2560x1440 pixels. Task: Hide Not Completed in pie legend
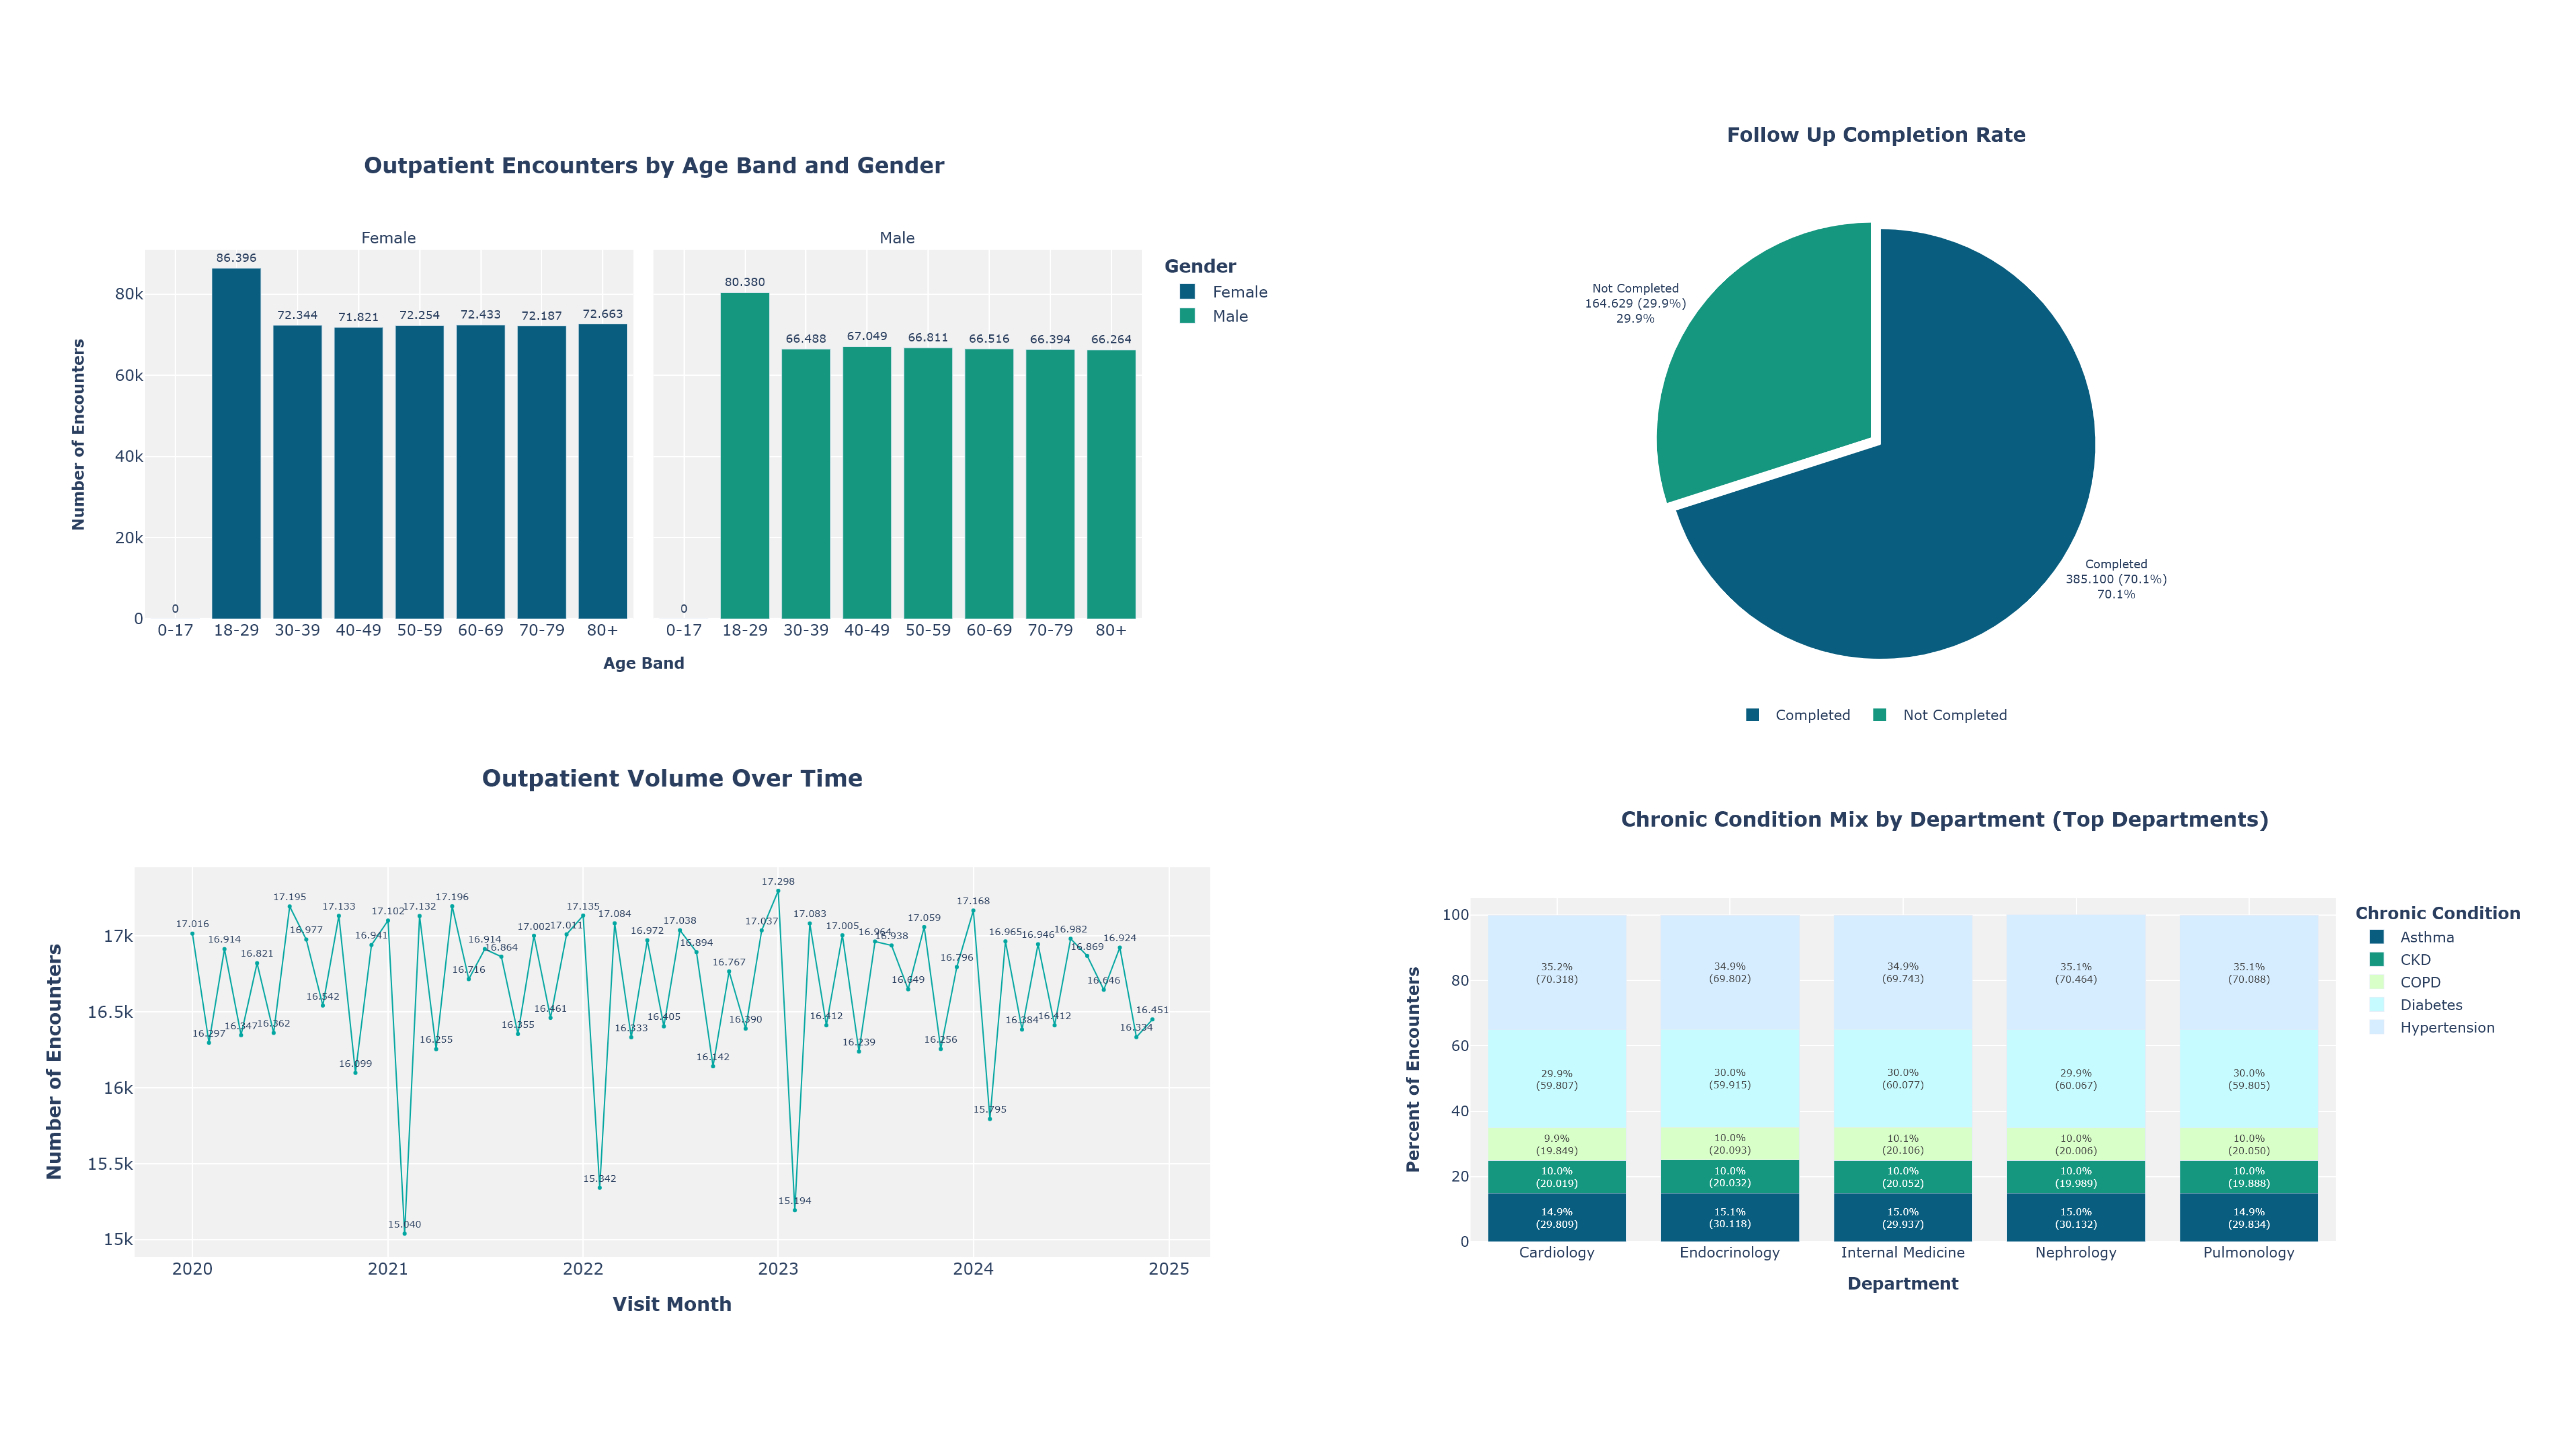[1953, 715]
